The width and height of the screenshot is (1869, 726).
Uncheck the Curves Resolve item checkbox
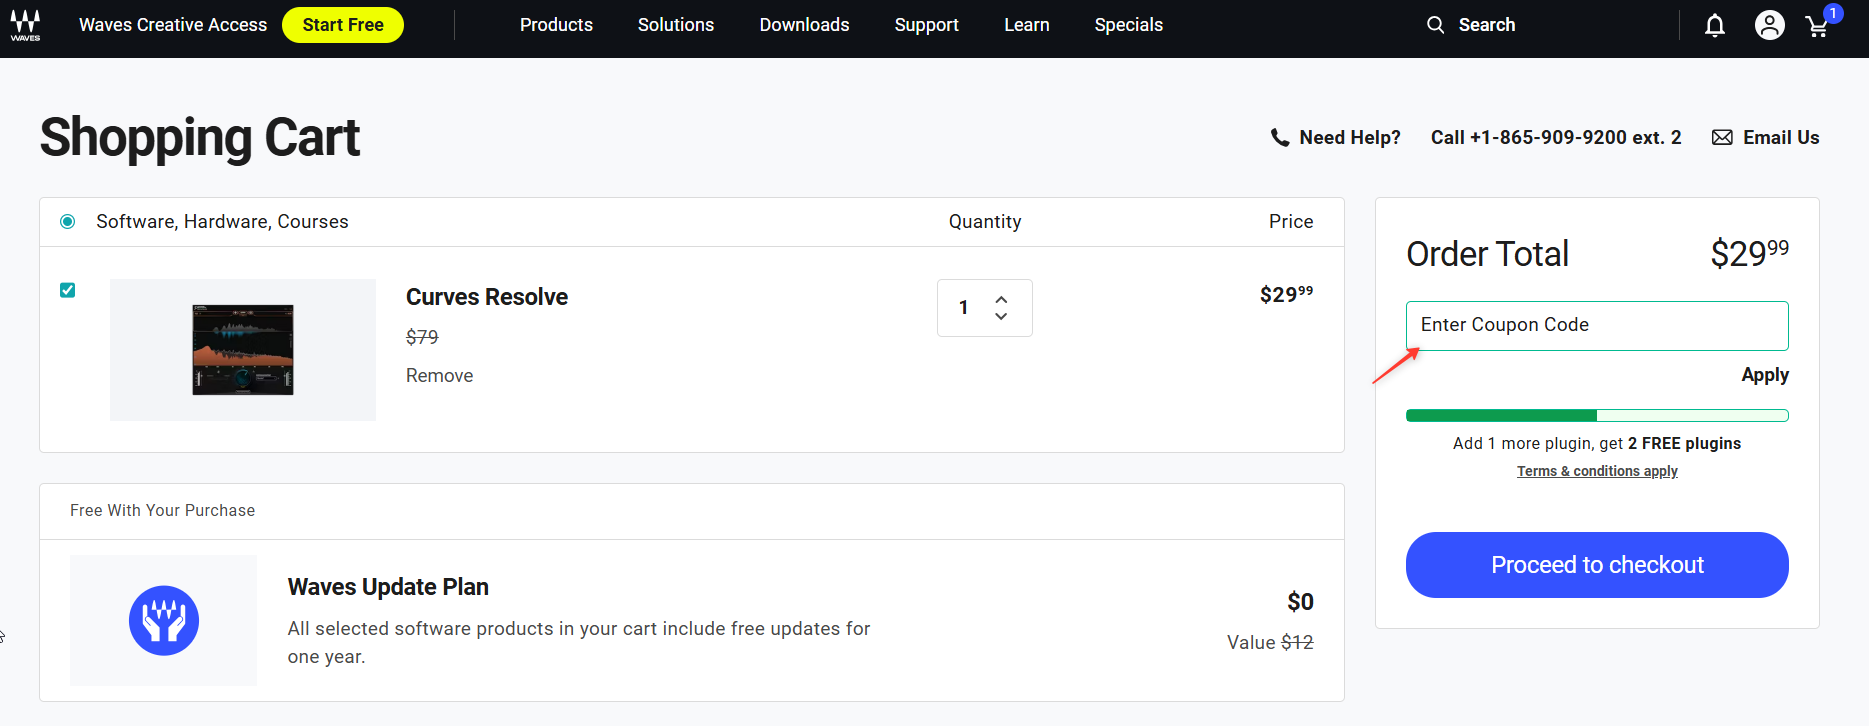[x=68, y=290]
